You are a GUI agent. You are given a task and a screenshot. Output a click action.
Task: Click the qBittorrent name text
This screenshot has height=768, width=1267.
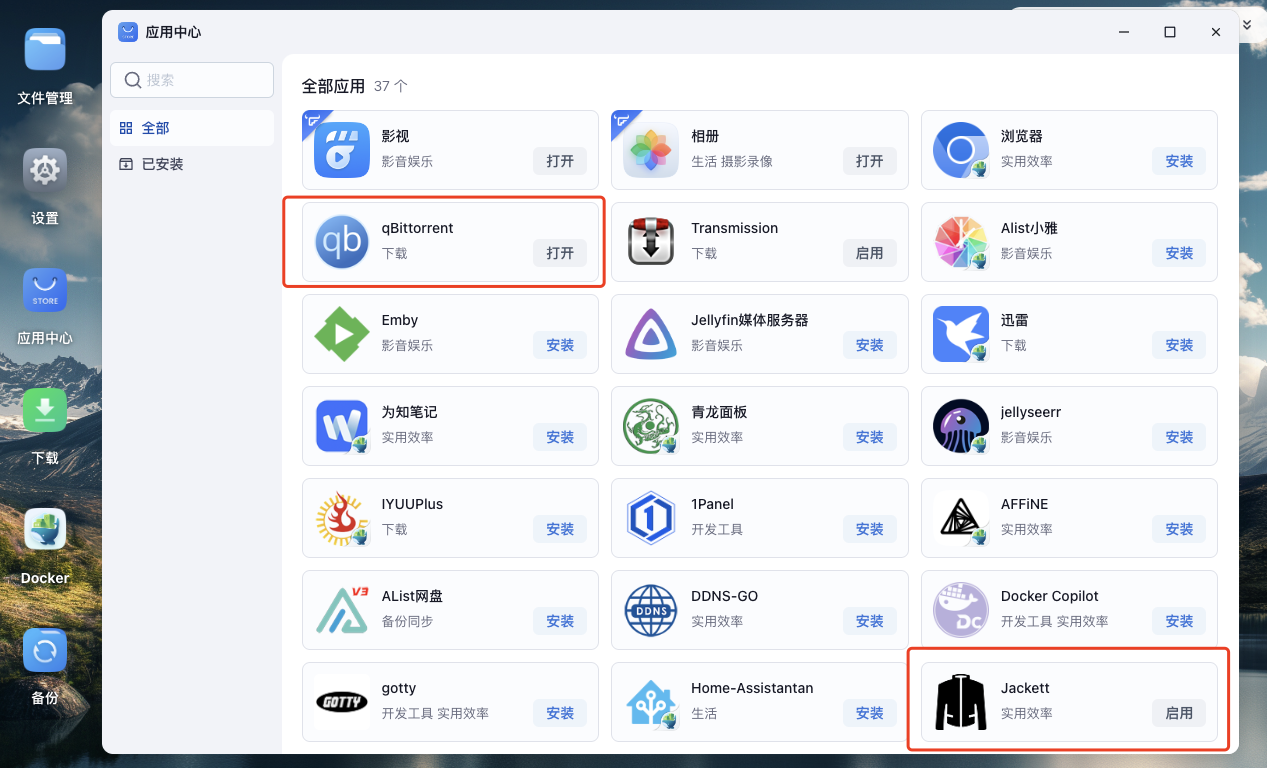417,228
